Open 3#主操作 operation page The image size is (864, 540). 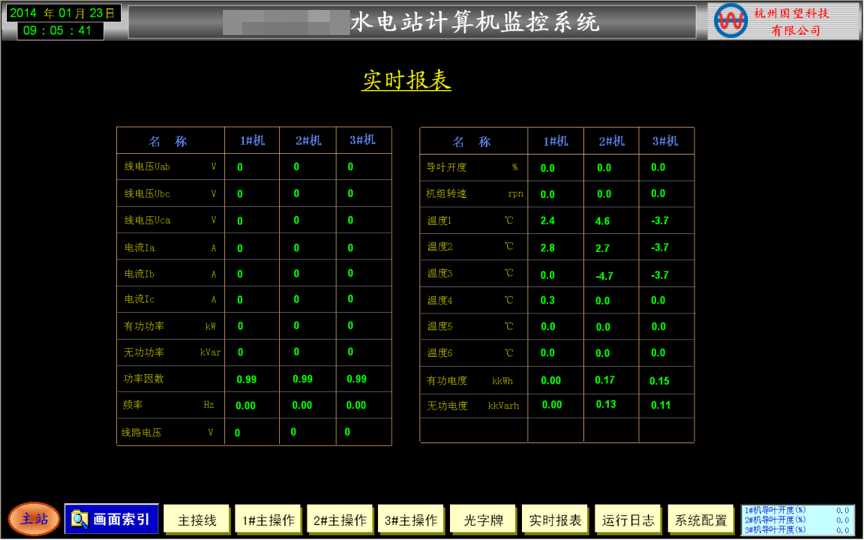(411, 520)
